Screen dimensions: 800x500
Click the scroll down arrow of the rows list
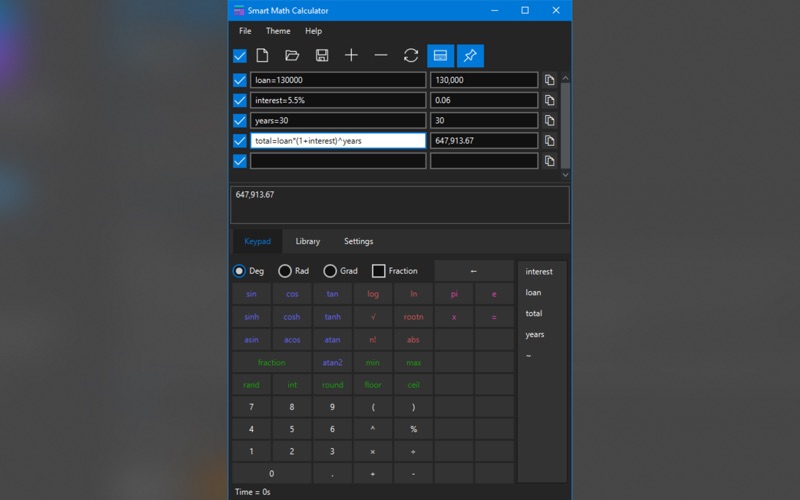click(x=565, y=175)
